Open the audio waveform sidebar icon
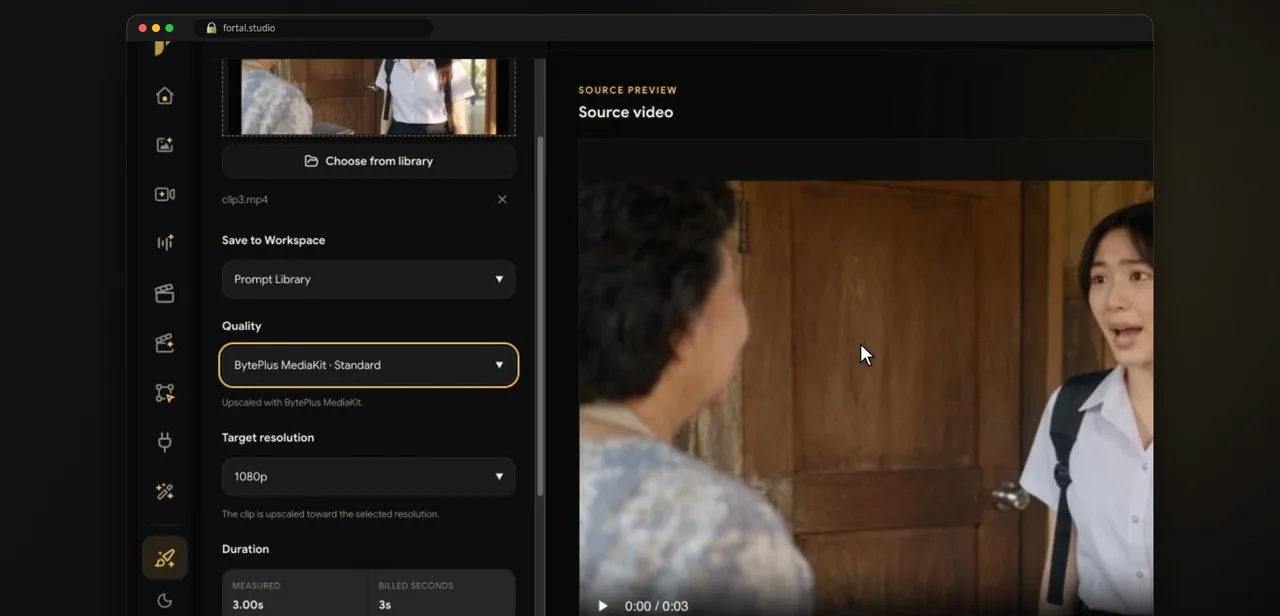This screenshot has width=1280, height=616. (x=165, y=243)
